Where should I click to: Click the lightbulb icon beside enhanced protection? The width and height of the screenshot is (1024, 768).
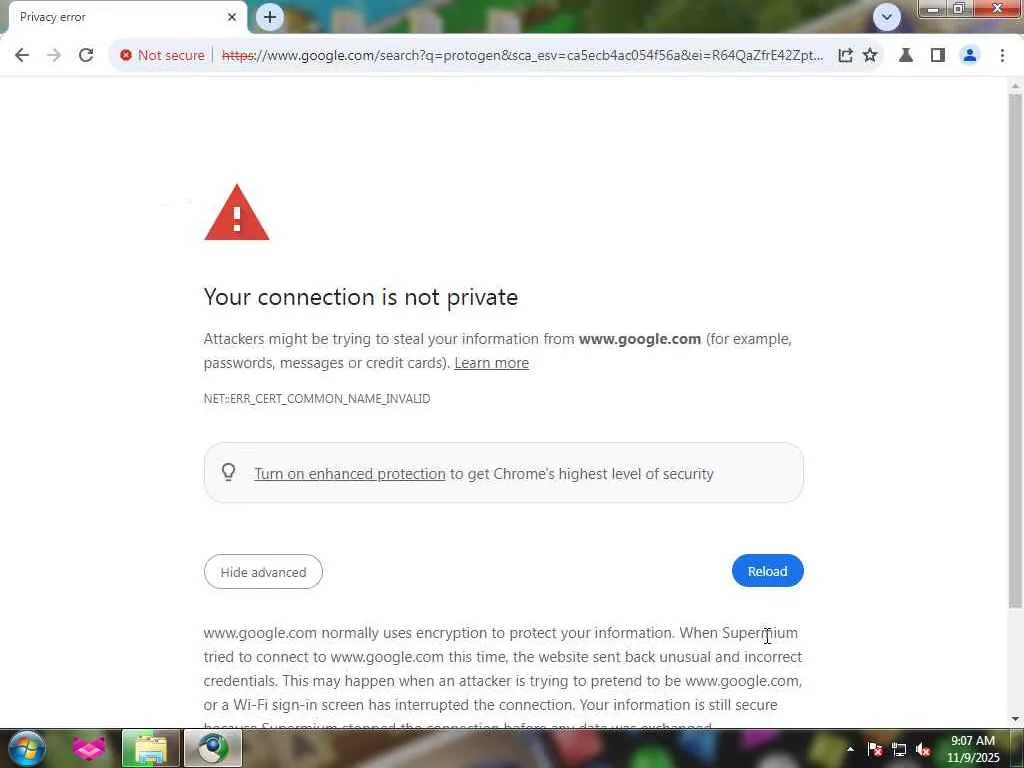(229, 473)
